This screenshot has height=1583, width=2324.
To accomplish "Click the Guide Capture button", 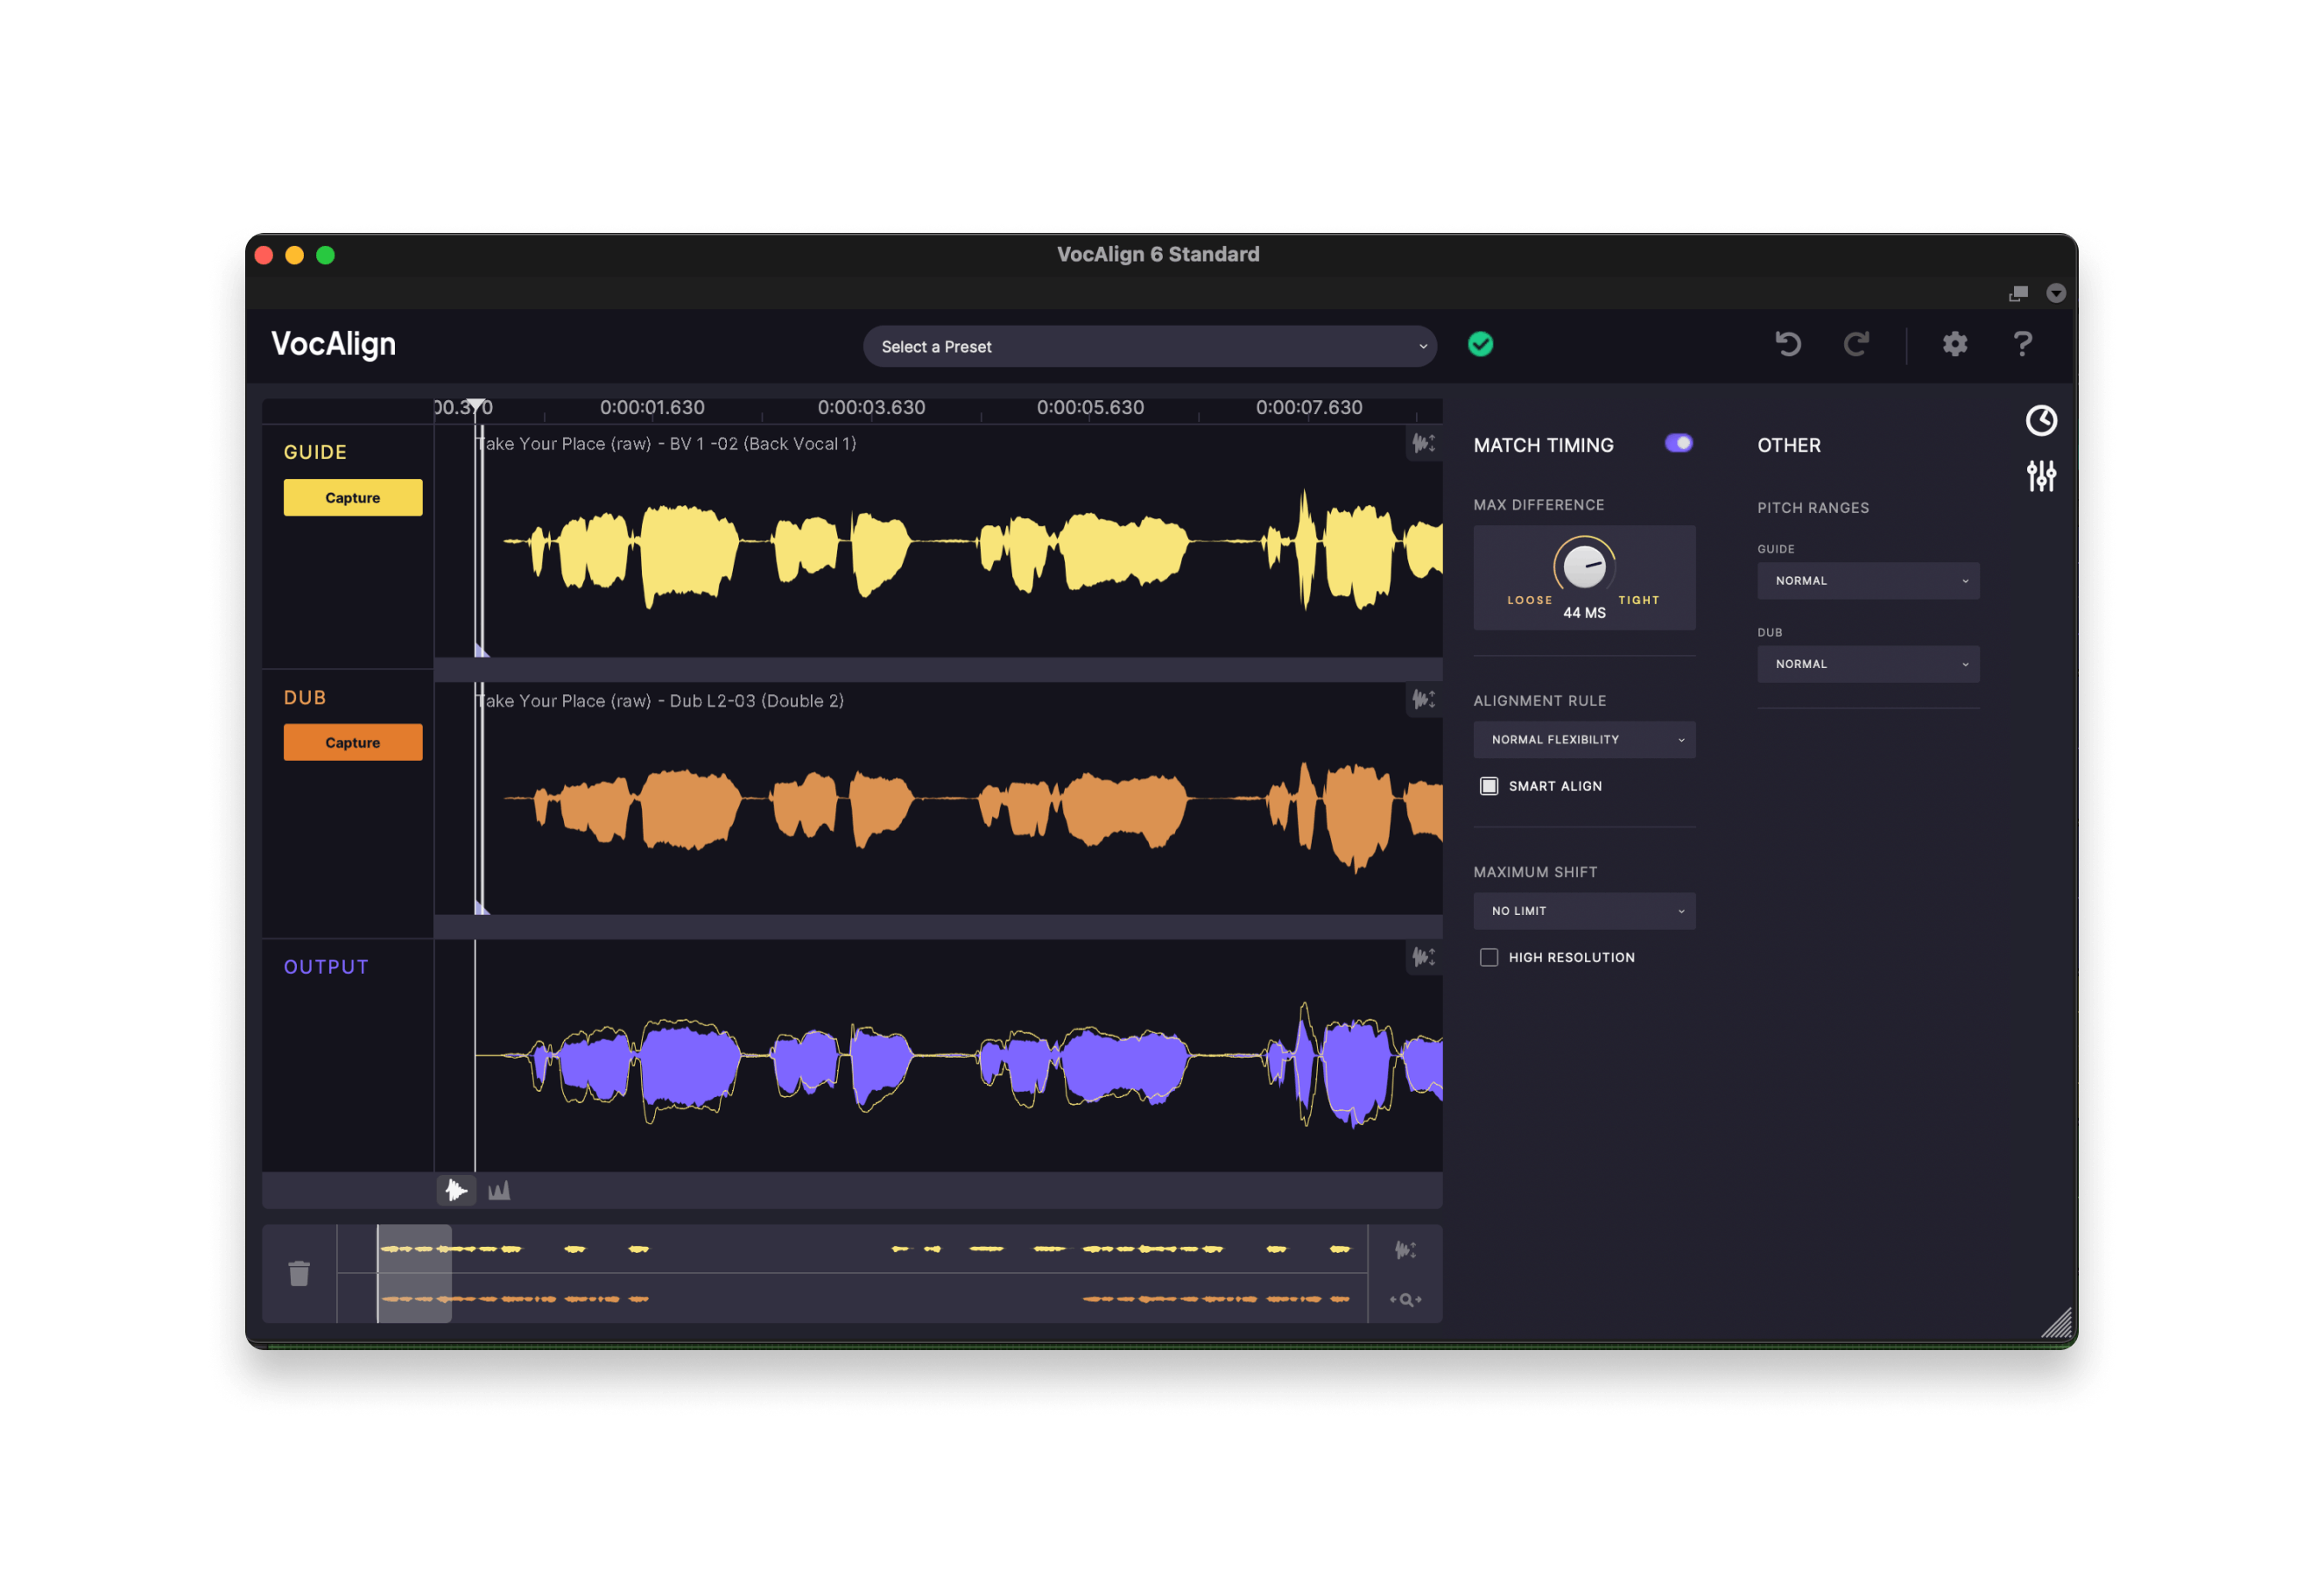I will pyautogui.click(x=352, y=497).
